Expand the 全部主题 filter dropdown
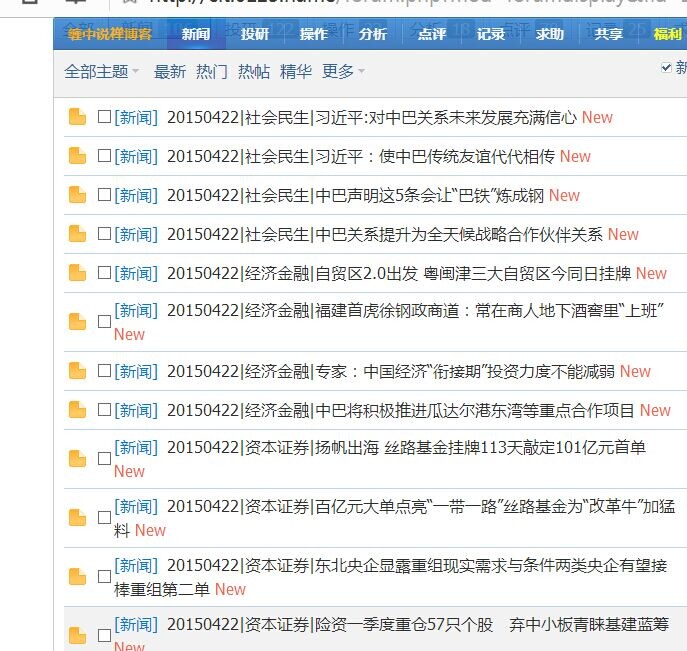The height and width of the screenshot is (651, 687). (101, 72)
